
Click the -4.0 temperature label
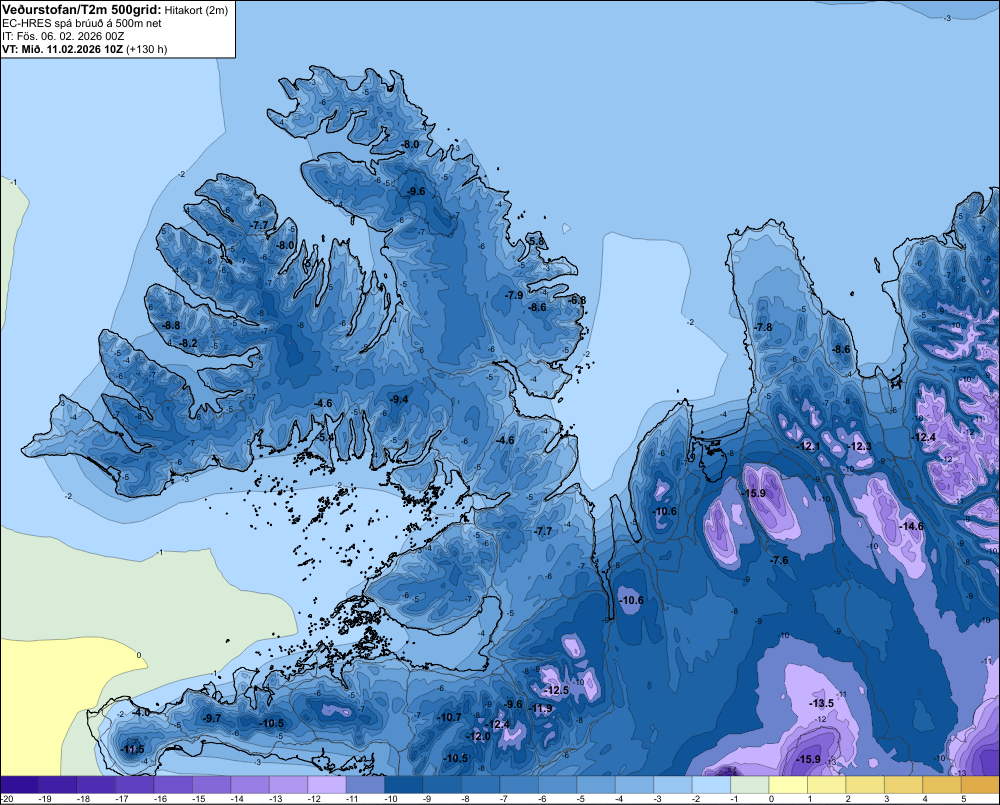[141, 713]
